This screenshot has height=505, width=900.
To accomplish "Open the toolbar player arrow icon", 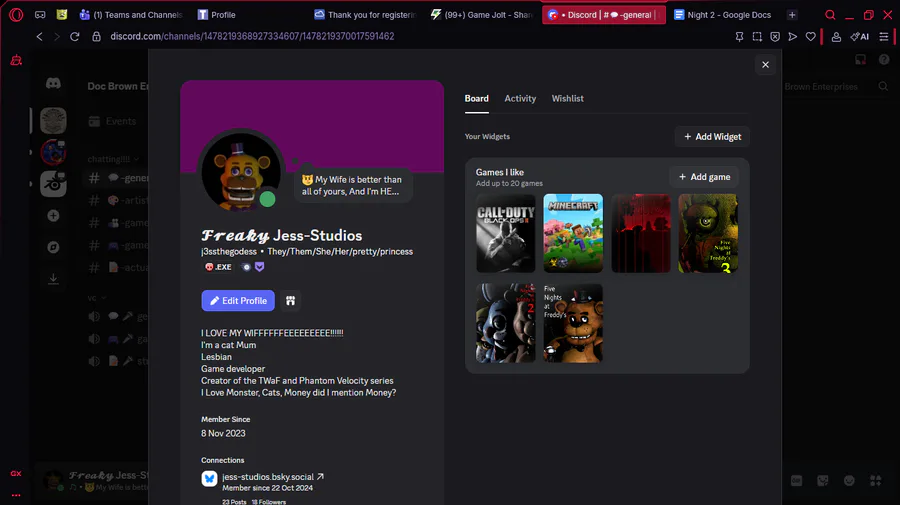I will [793, 37].
